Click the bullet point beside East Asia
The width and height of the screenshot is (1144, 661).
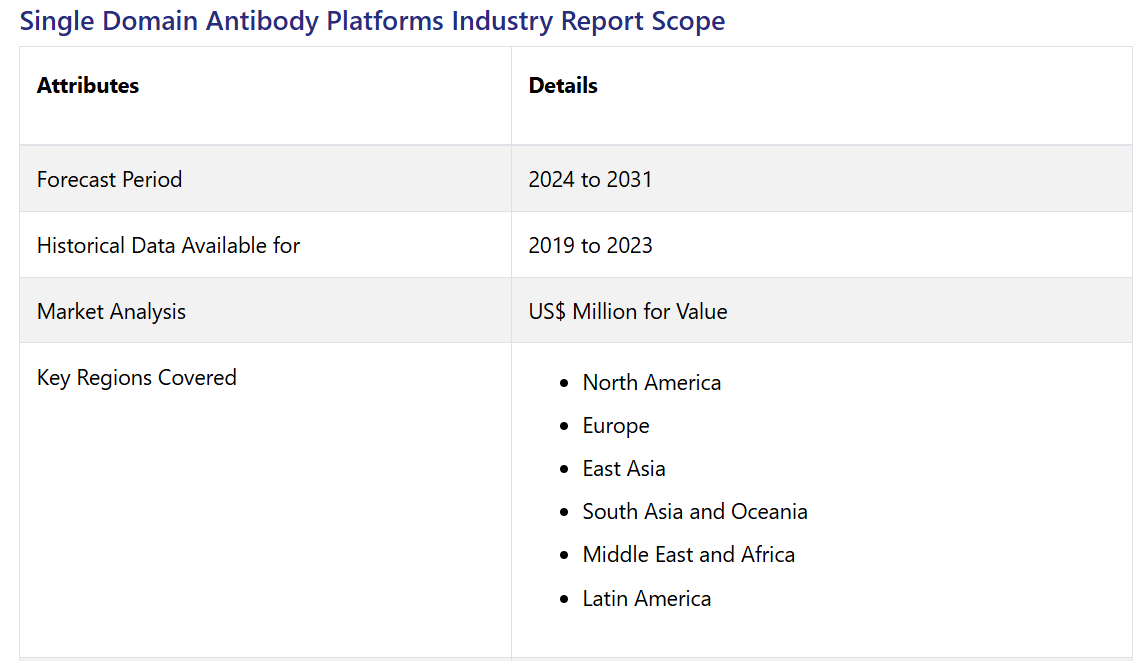pyautogui.click(x=565, y=470)
